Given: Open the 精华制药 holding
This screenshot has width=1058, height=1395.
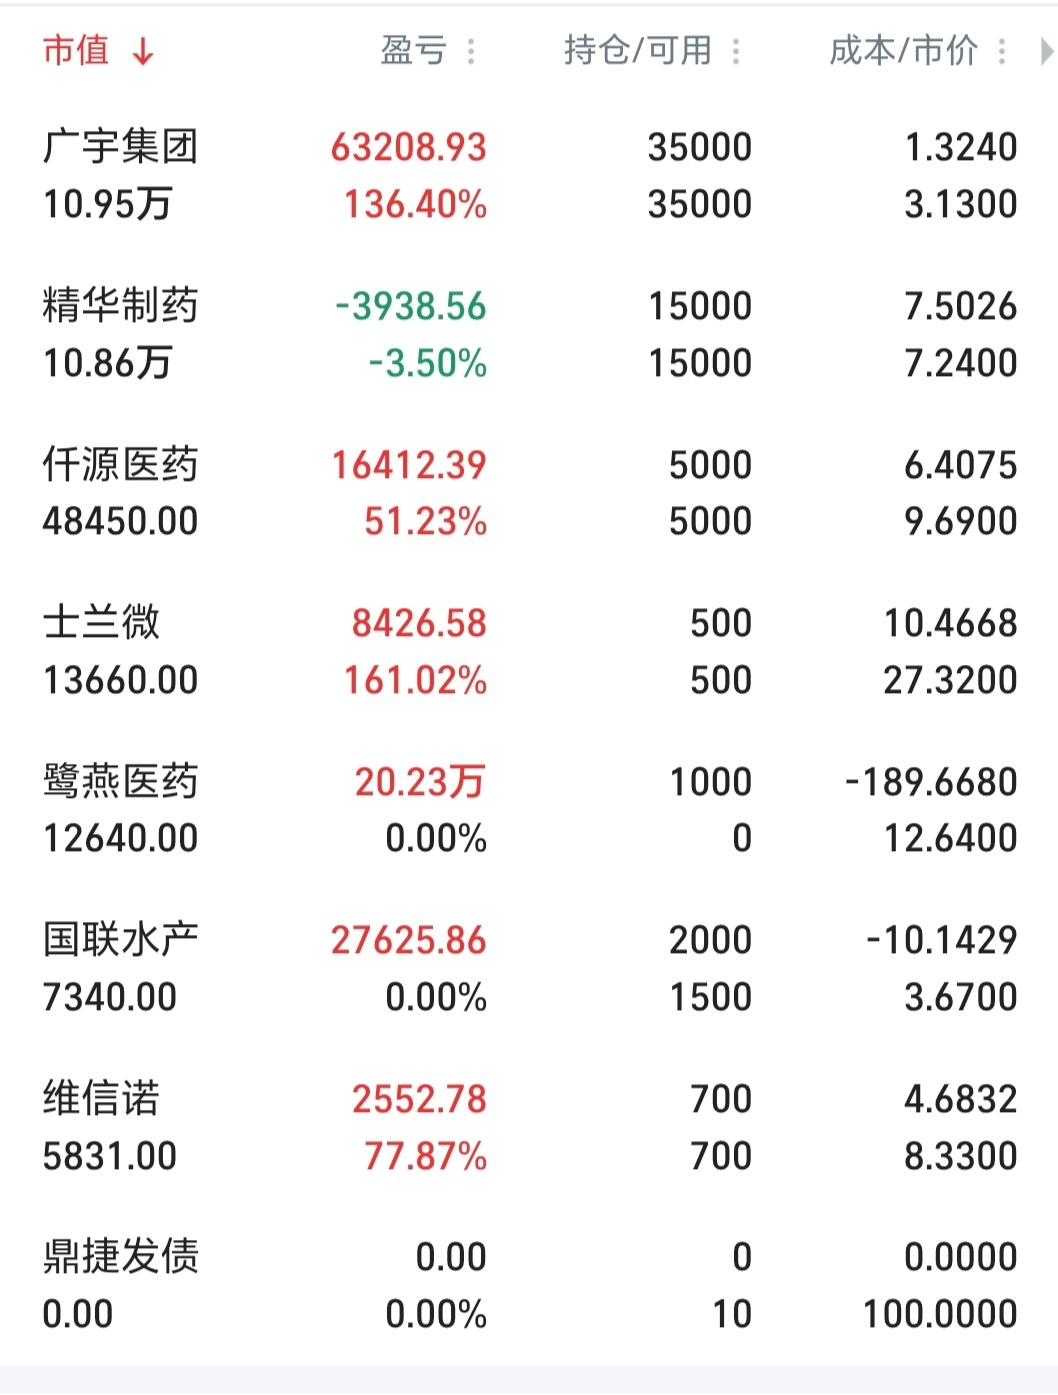Looking at the screenshot, I should click(x=120, y=306).
